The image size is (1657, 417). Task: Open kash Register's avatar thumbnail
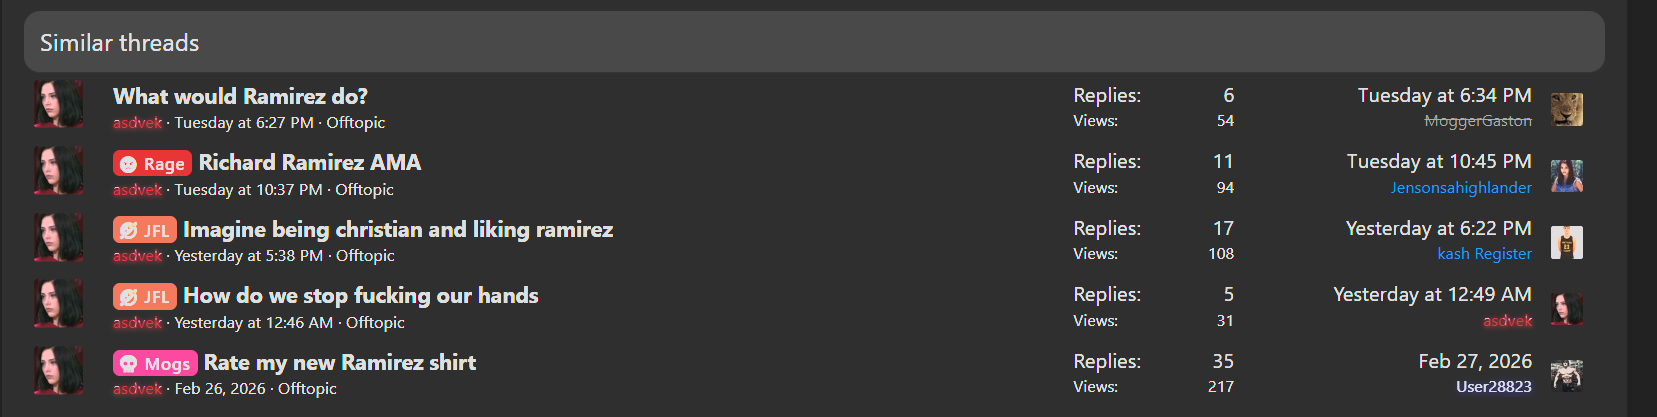(1566, 242)
